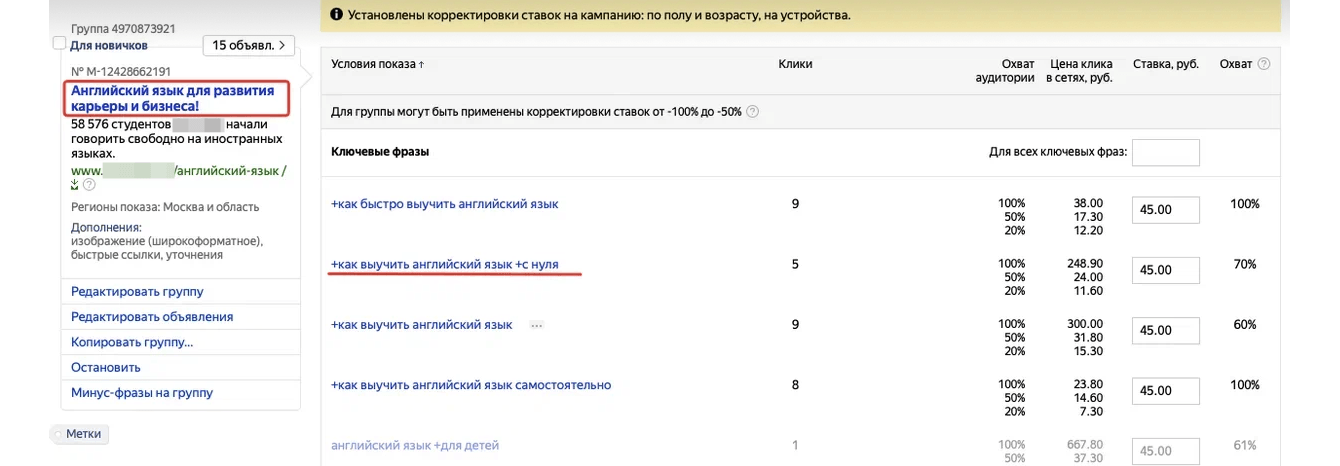Expand the '15 объявл.' ads list
Viewport: 1340px width, 466px height.
(249, 45)
